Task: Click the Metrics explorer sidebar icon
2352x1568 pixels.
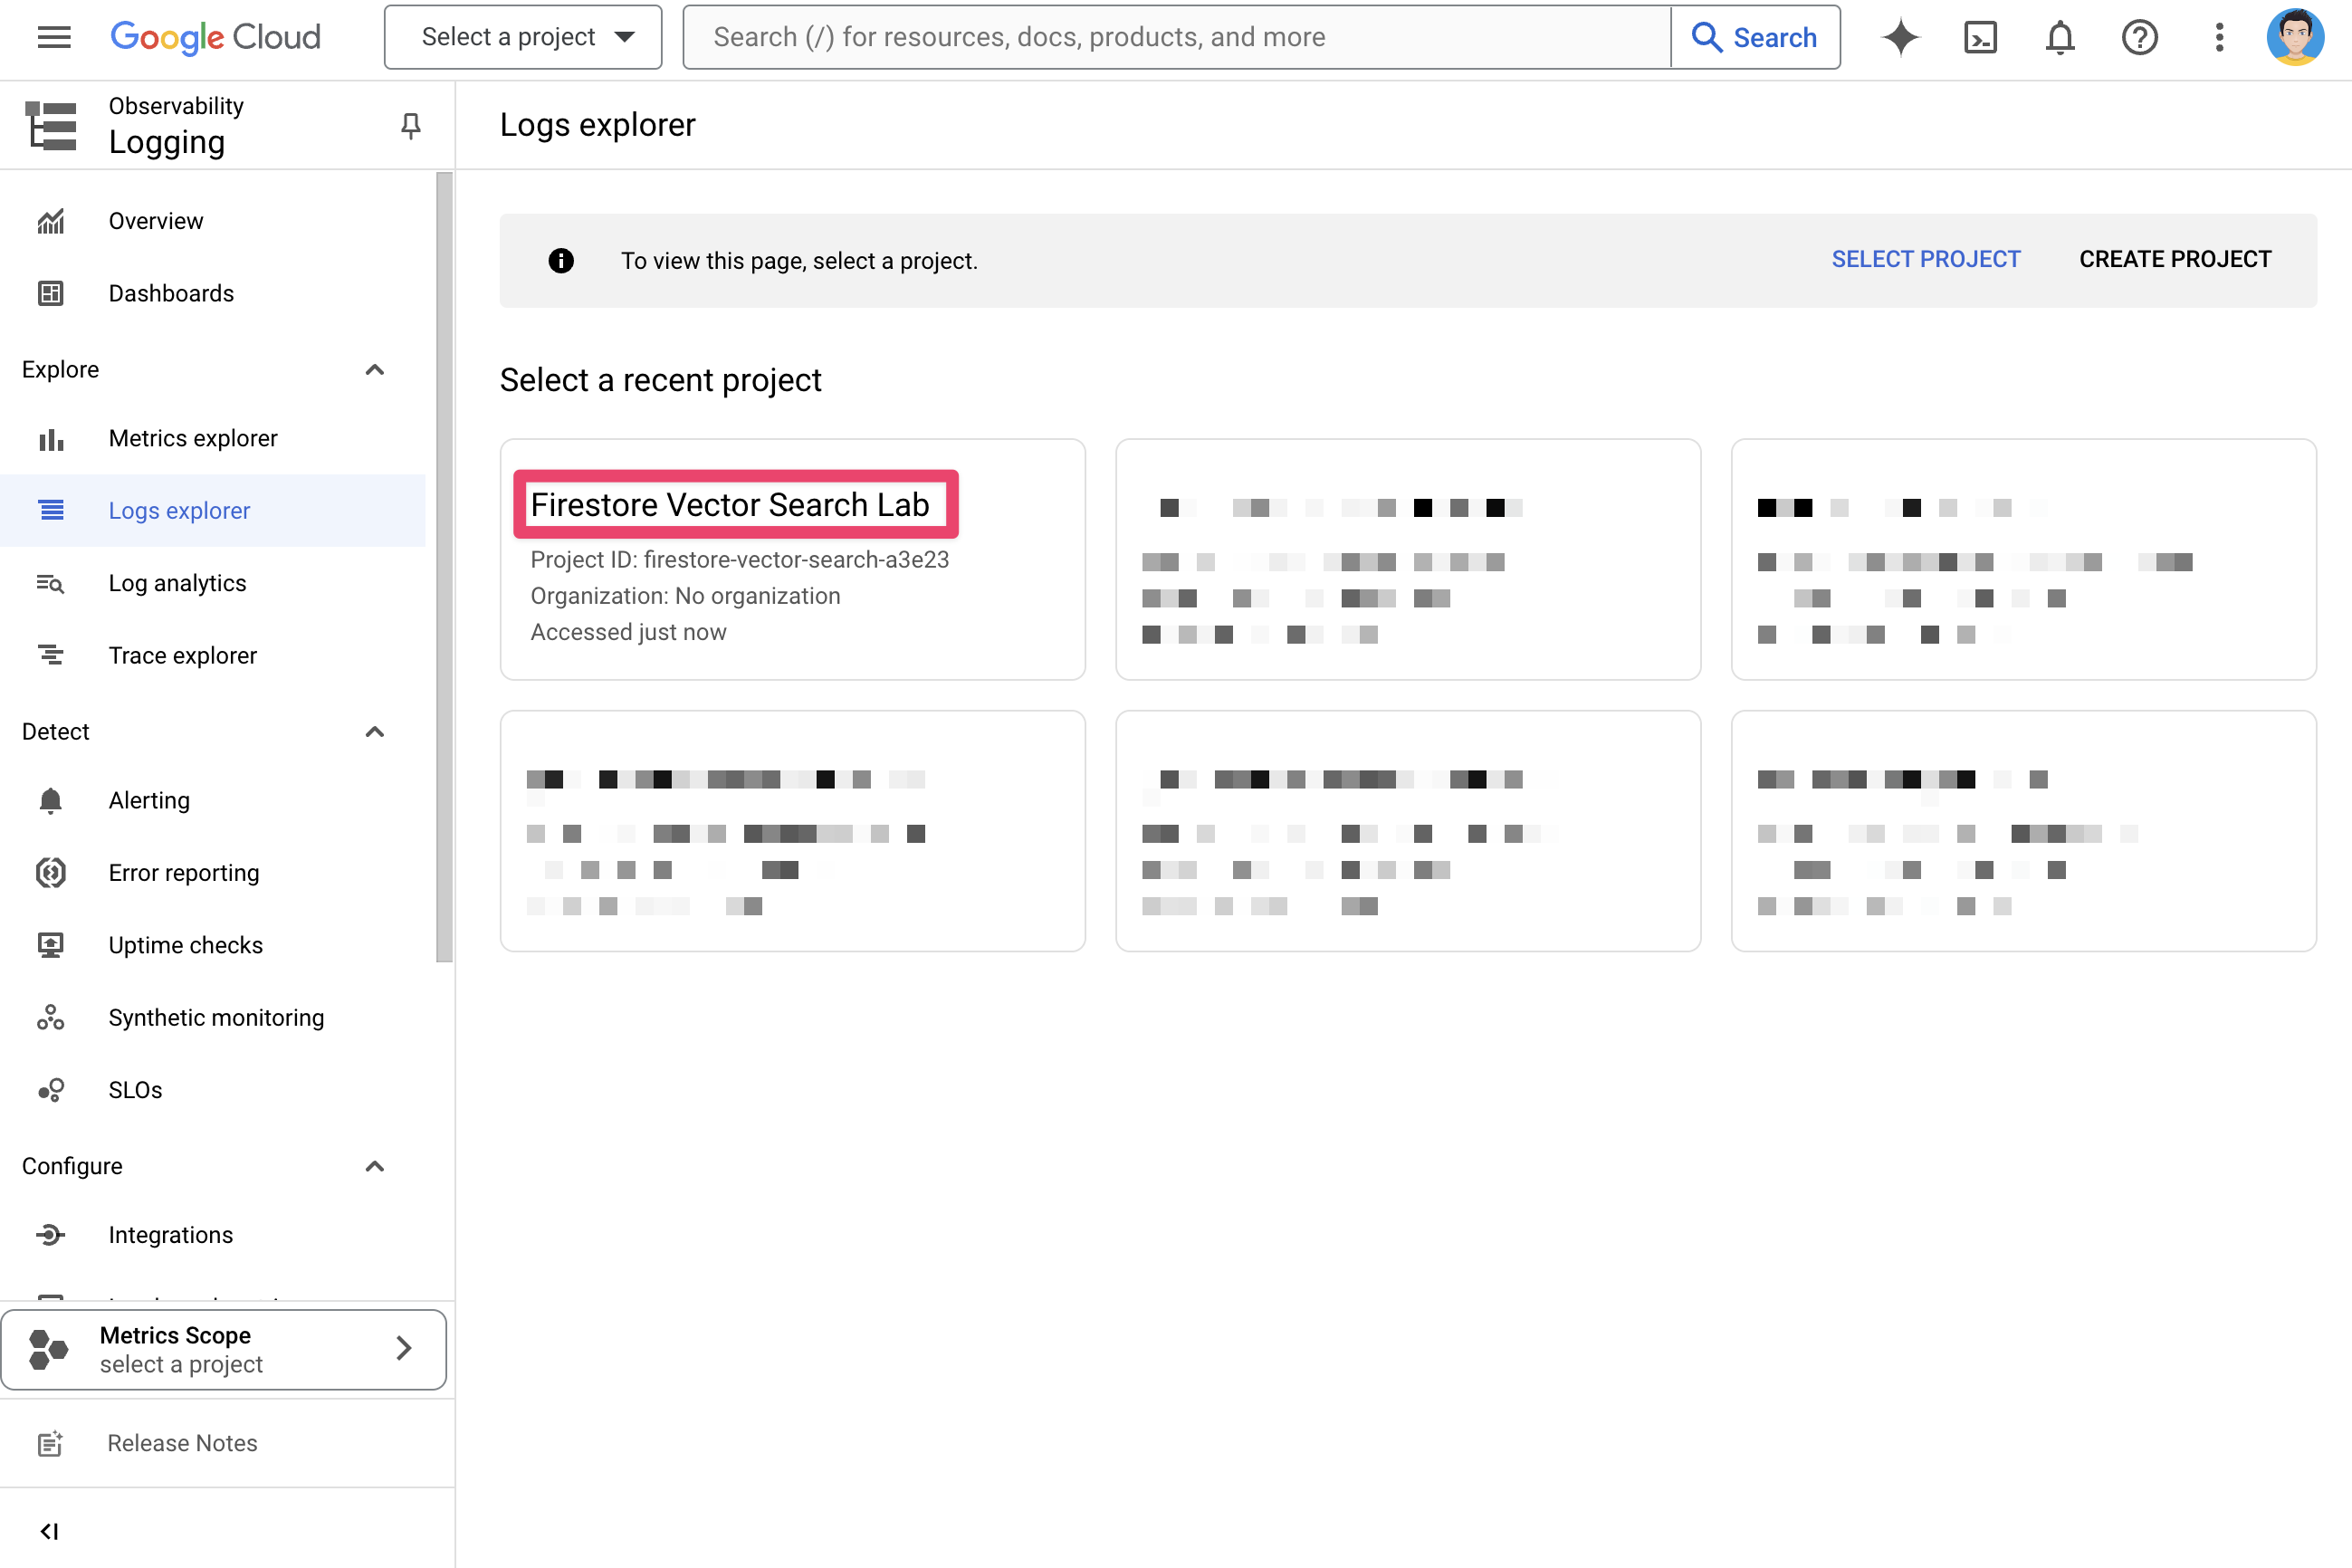Action: (49, 437)
